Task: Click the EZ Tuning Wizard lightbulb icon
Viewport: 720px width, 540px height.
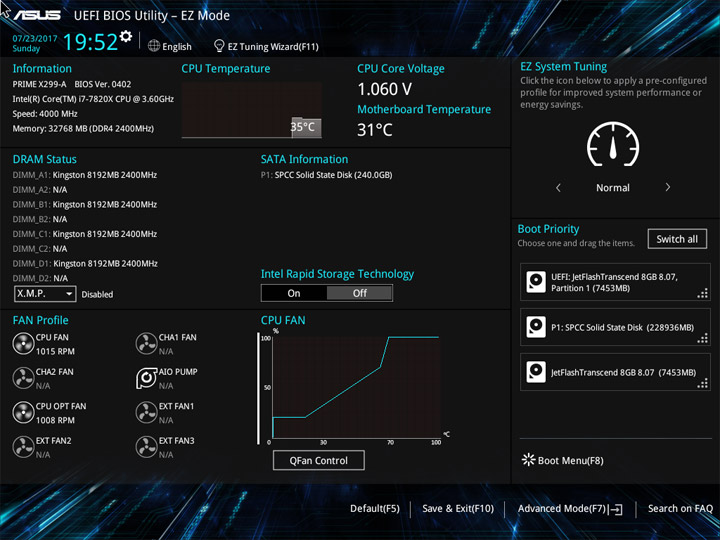Action: point(219,45)
